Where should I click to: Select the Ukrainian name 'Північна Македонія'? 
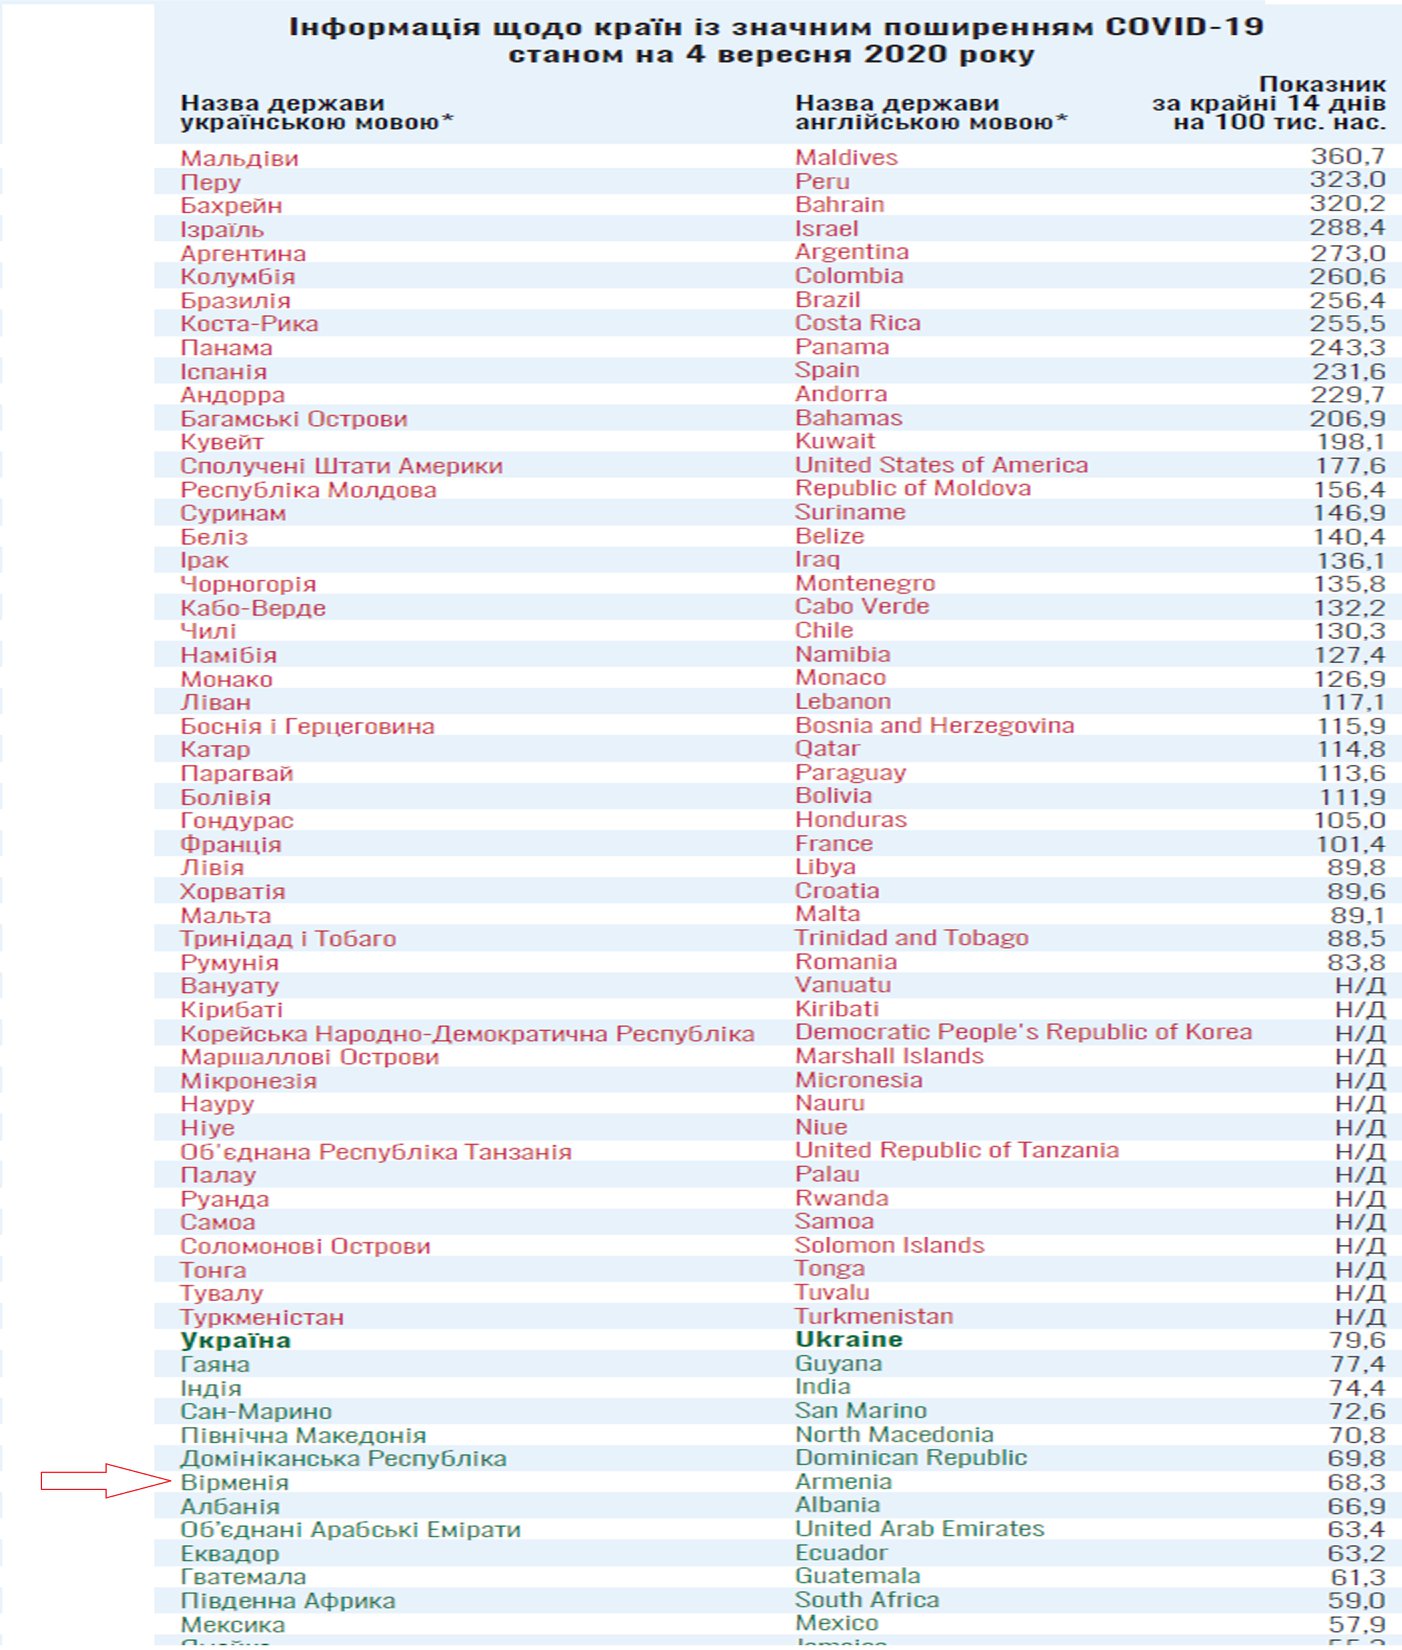click(303, 1435)
